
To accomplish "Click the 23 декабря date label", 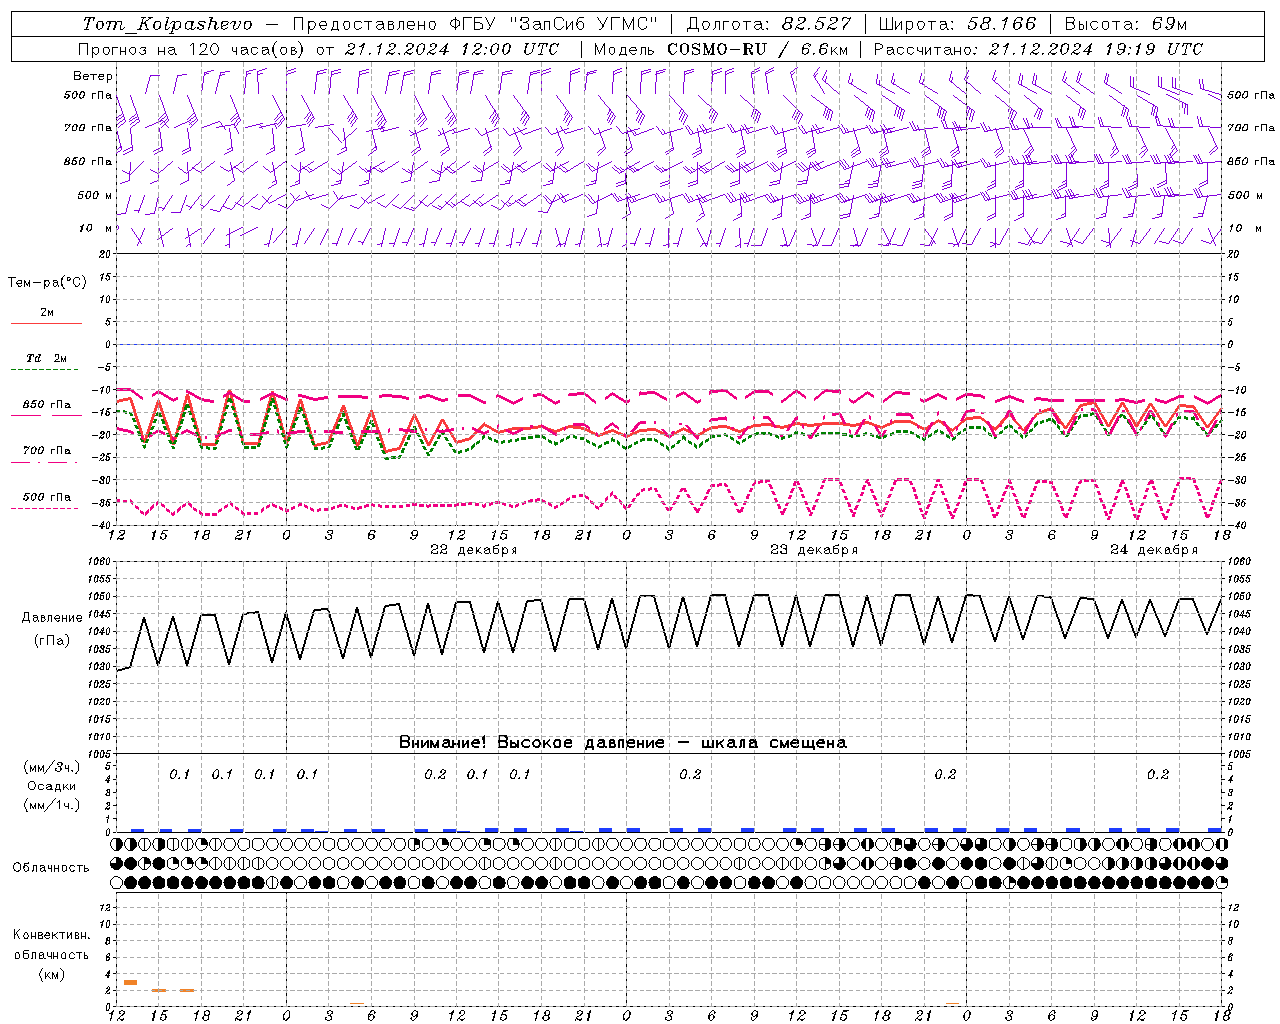I will (813, 550).
